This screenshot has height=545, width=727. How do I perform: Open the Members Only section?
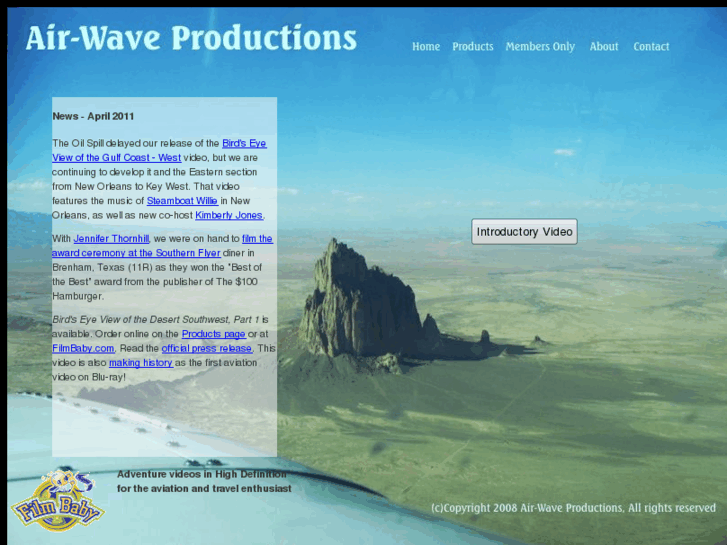(x=540, y=47)
